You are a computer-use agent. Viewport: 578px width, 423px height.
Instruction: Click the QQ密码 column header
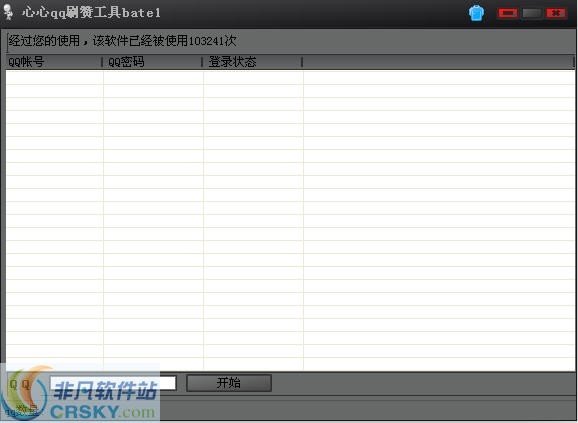pos(152,62)
